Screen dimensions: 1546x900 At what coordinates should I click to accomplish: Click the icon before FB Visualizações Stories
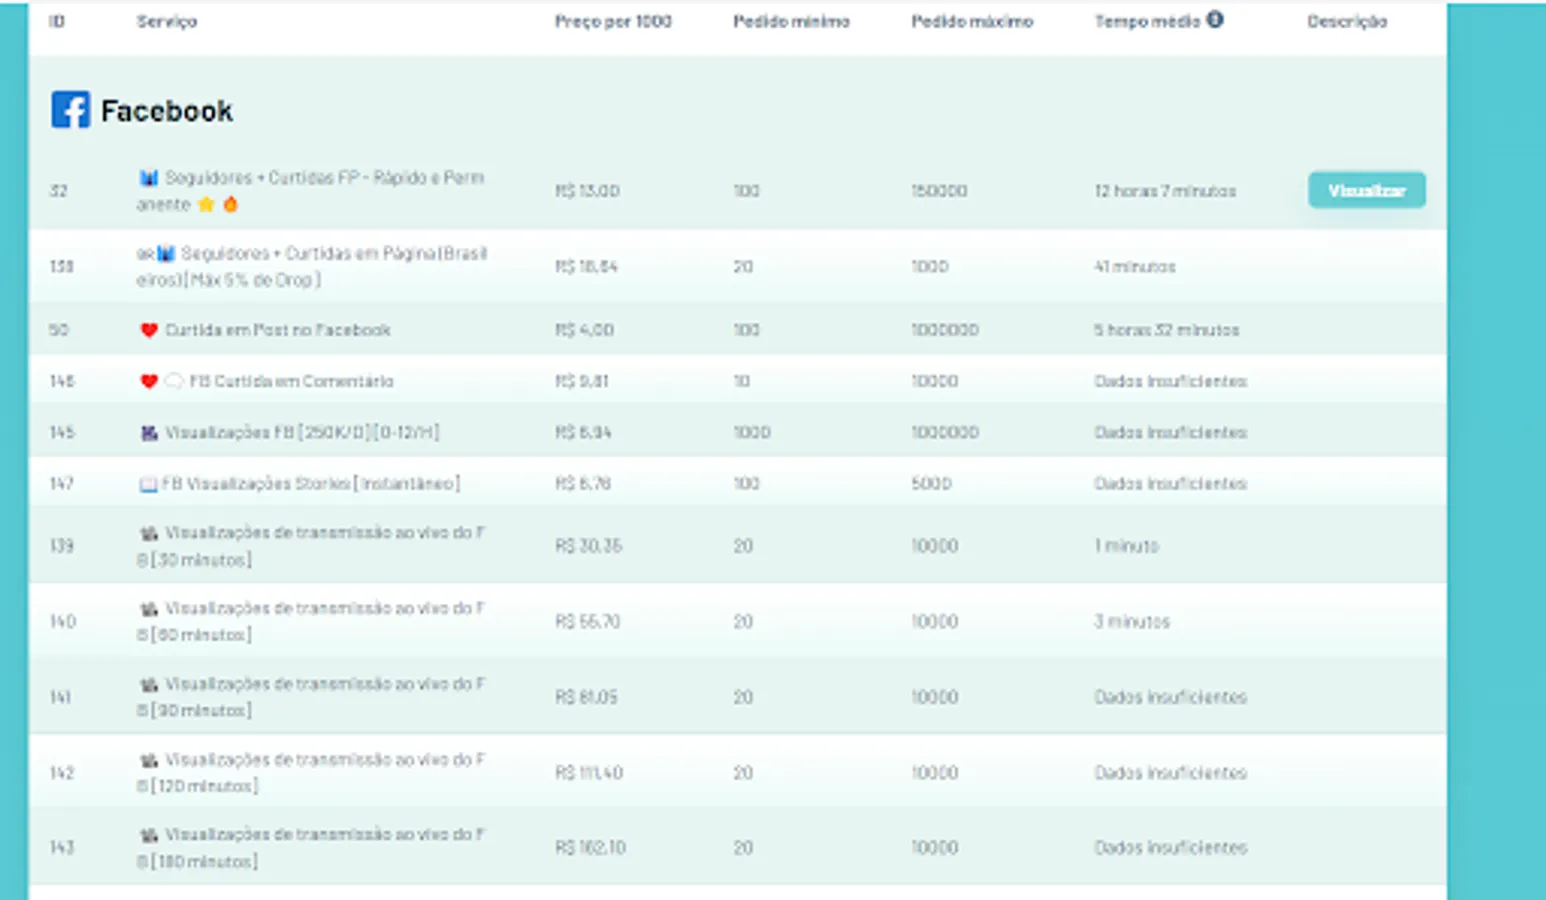pos(148,484)
